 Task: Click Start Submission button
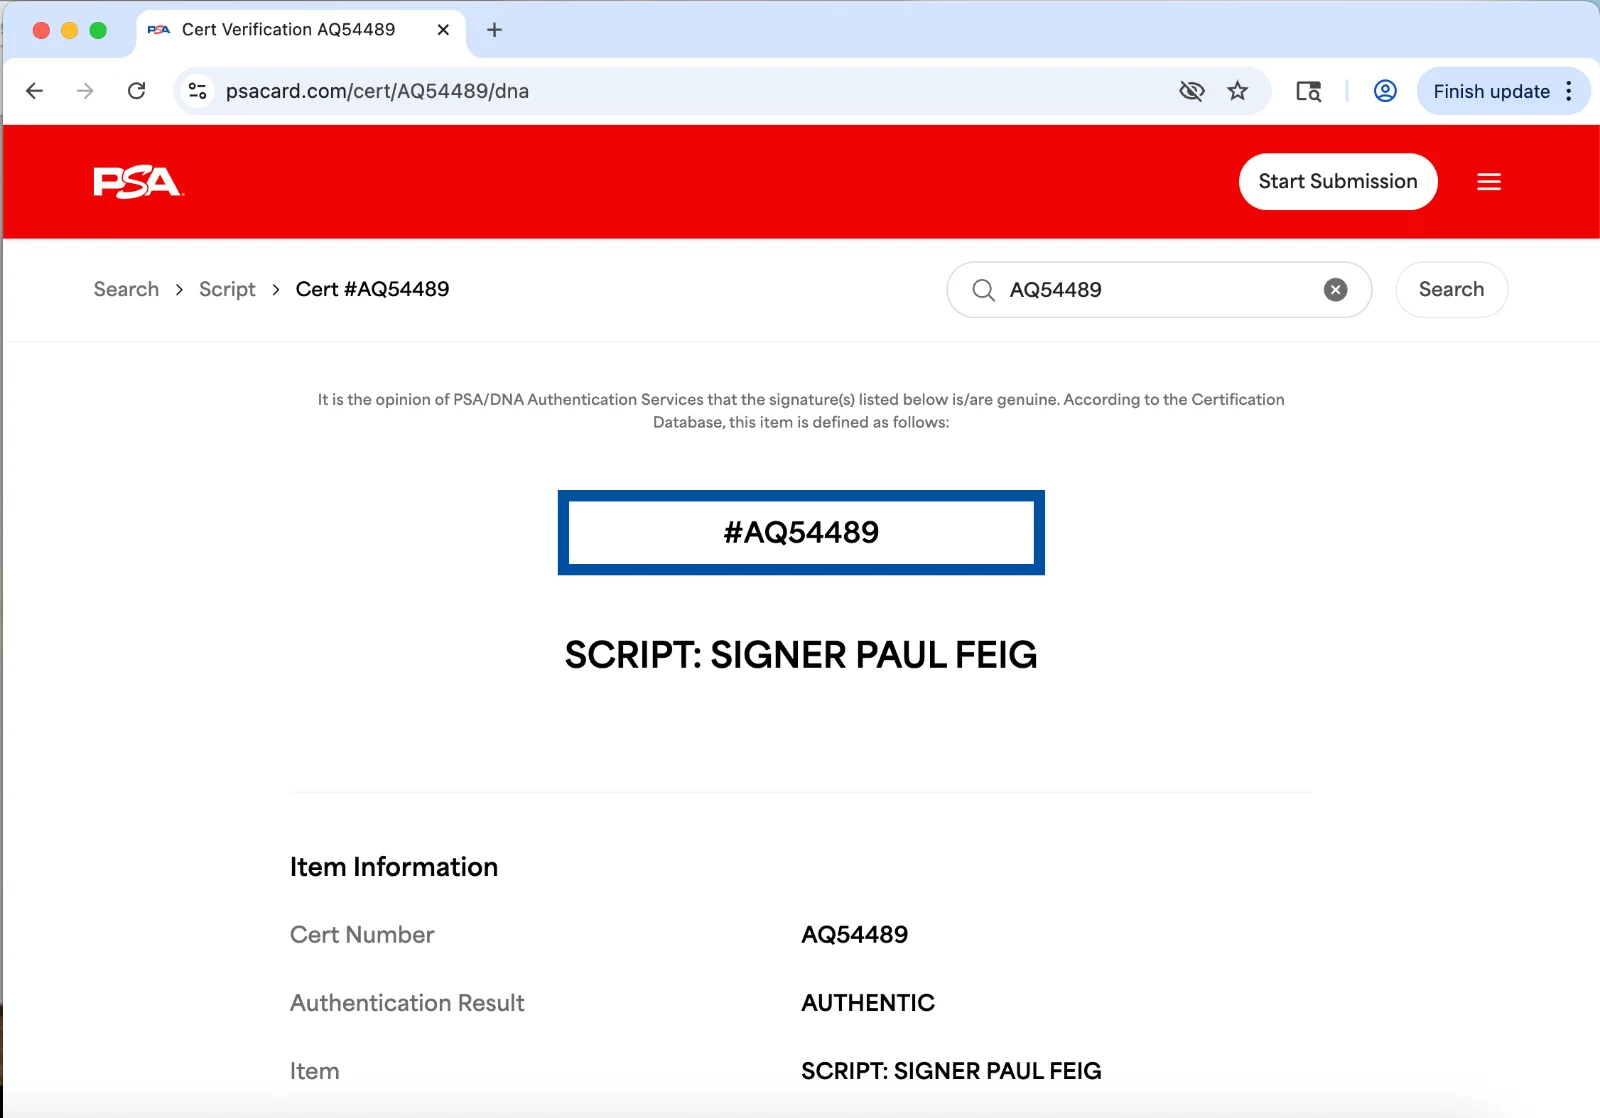[1338, 181]
